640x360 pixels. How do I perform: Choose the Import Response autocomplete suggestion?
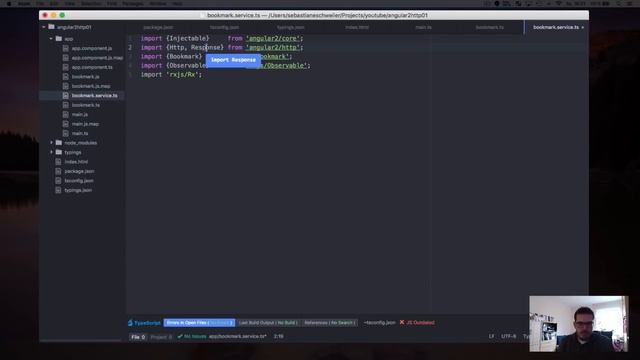[x=233, y=60]
